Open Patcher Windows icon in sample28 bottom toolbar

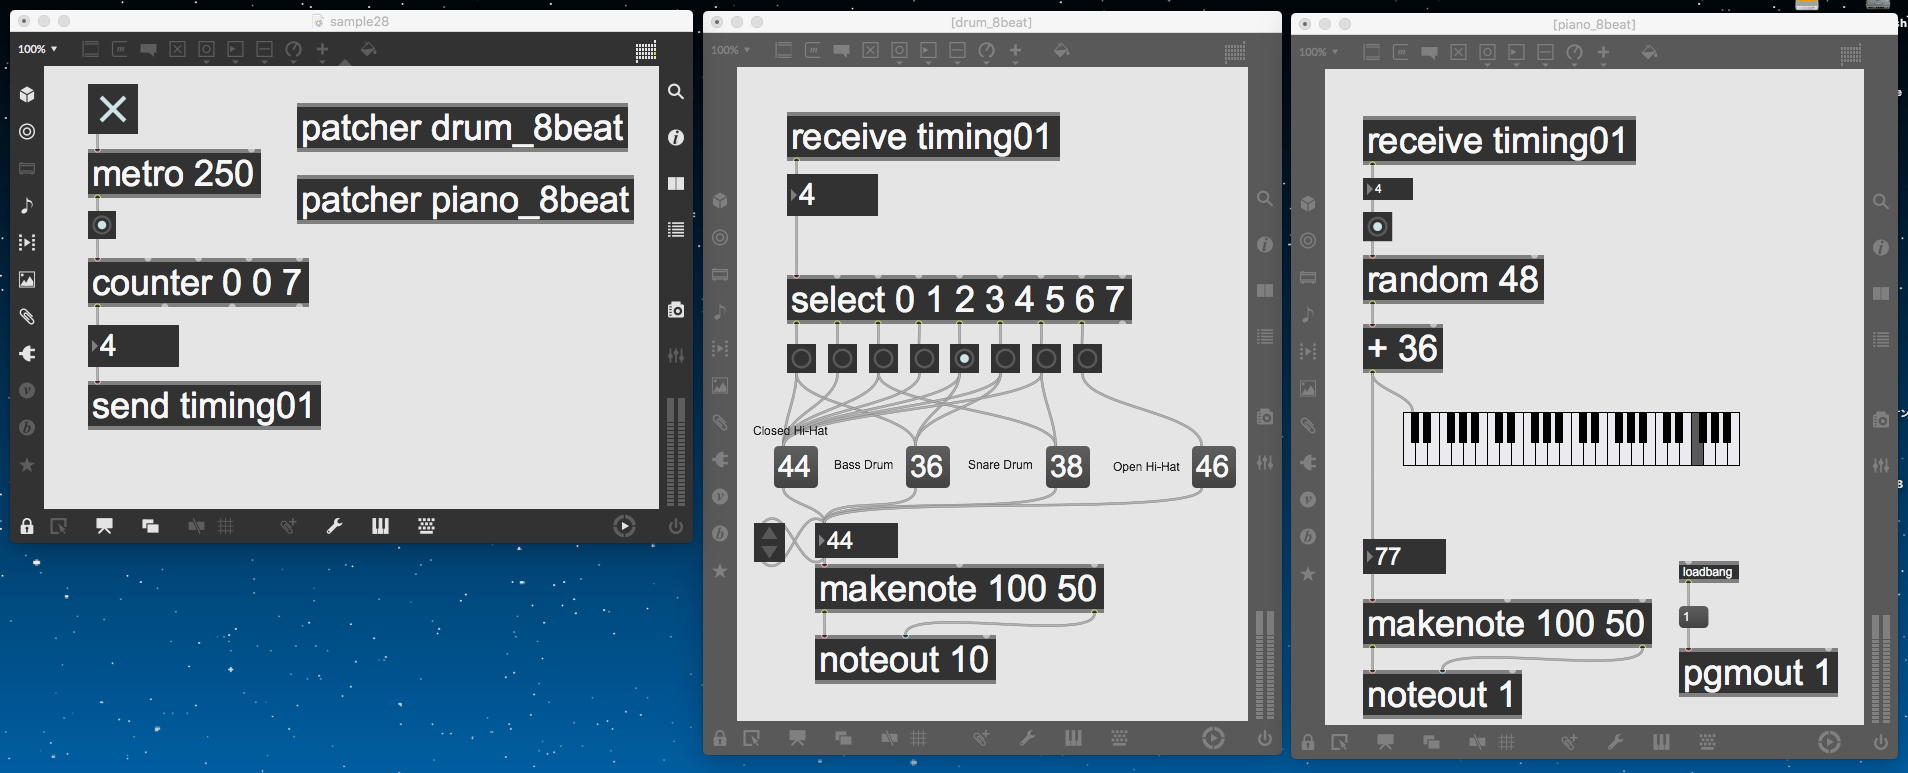150,526
